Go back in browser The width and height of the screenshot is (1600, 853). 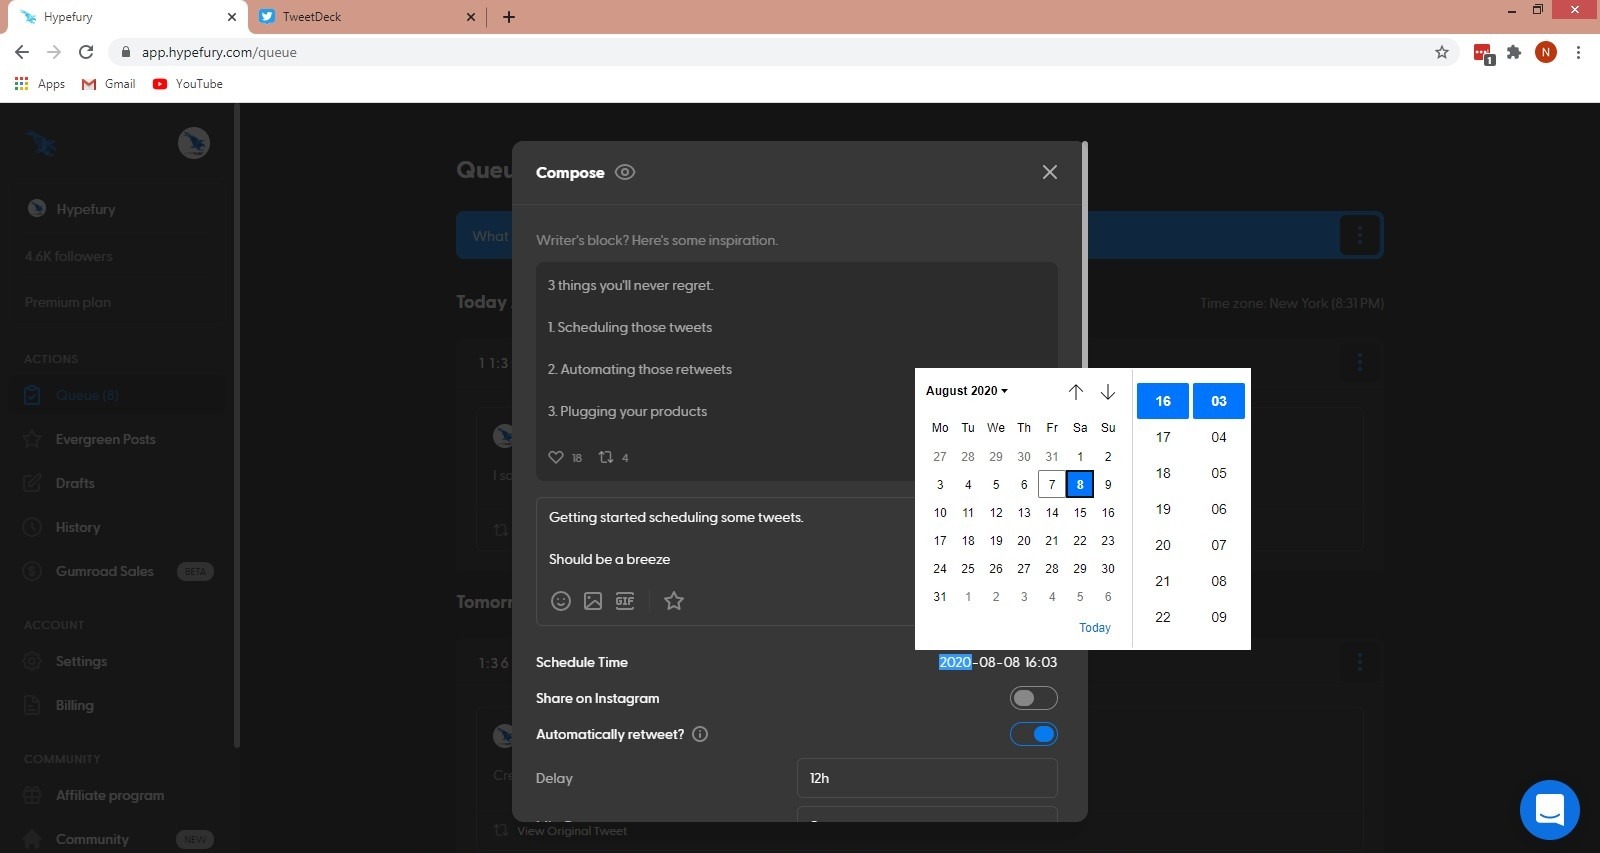coord(22,52)
